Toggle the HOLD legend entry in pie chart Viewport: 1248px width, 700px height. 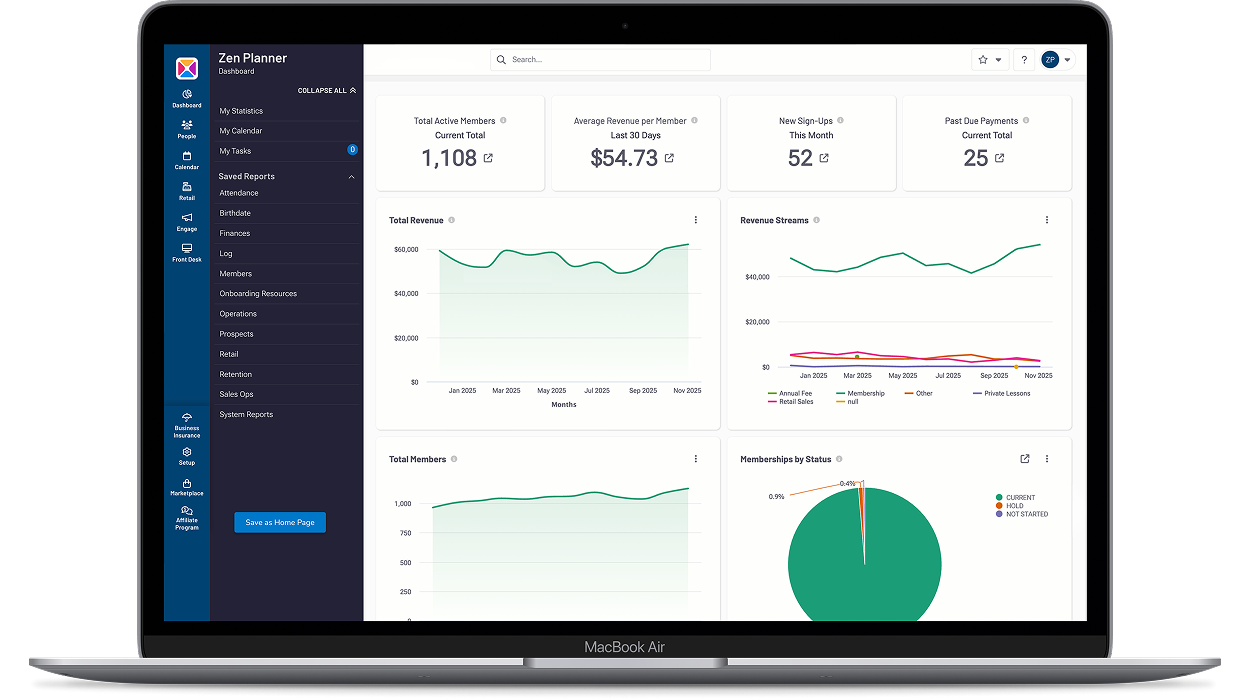[x=1013, y=506]
